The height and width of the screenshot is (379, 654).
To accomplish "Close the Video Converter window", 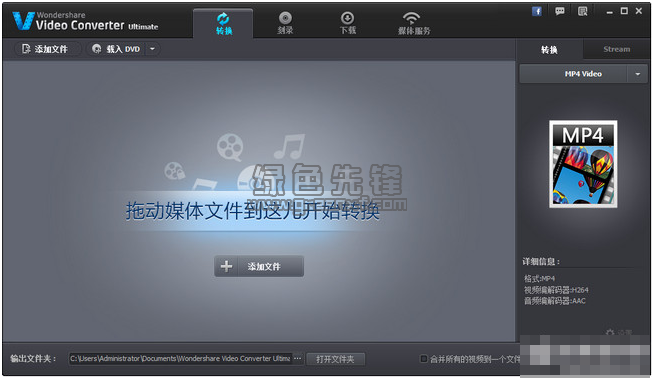I will 639,11.
